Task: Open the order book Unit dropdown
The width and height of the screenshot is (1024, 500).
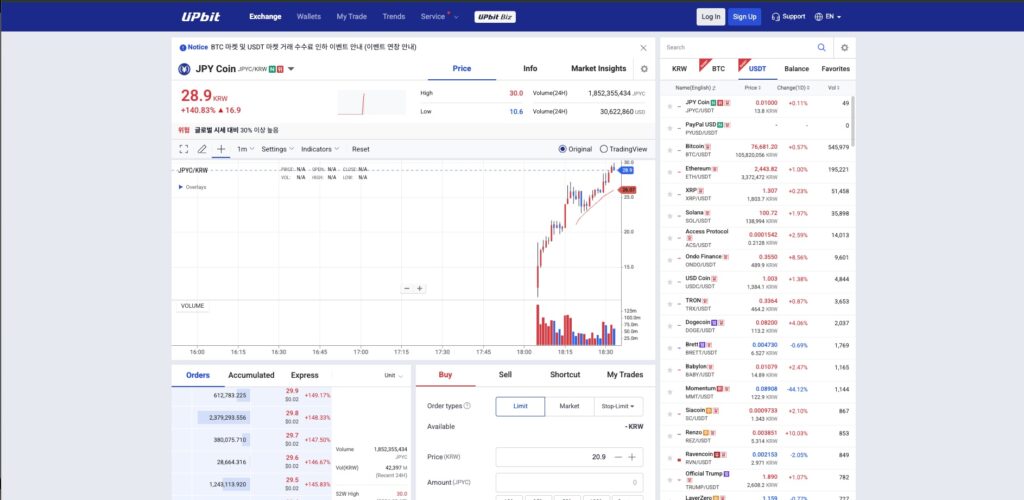Action: click(x=394, y=376)
